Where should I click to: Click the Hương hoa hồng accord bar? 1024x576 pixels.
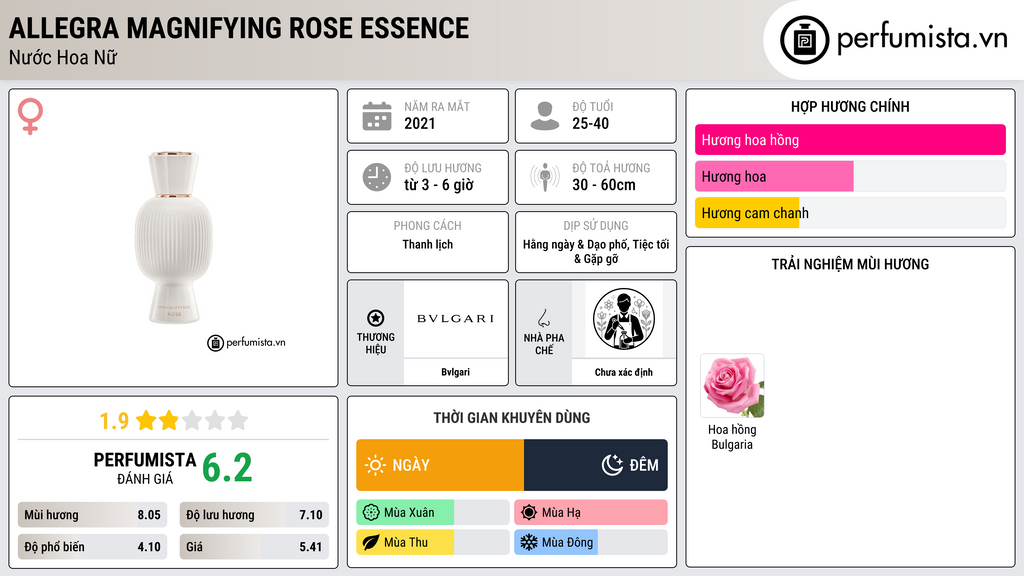coord(850,140)
